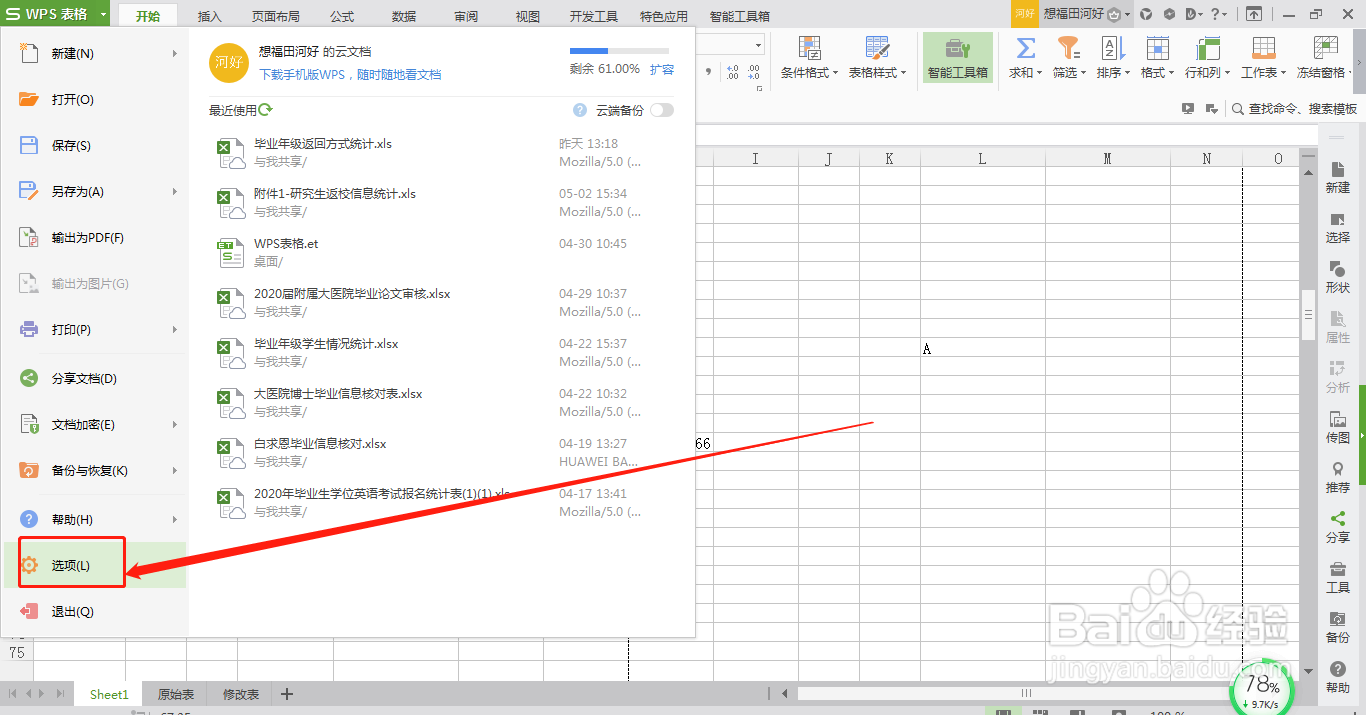Add a new sheet with plus
This screenshot has width=1366, height=715.
coord(287,694)
